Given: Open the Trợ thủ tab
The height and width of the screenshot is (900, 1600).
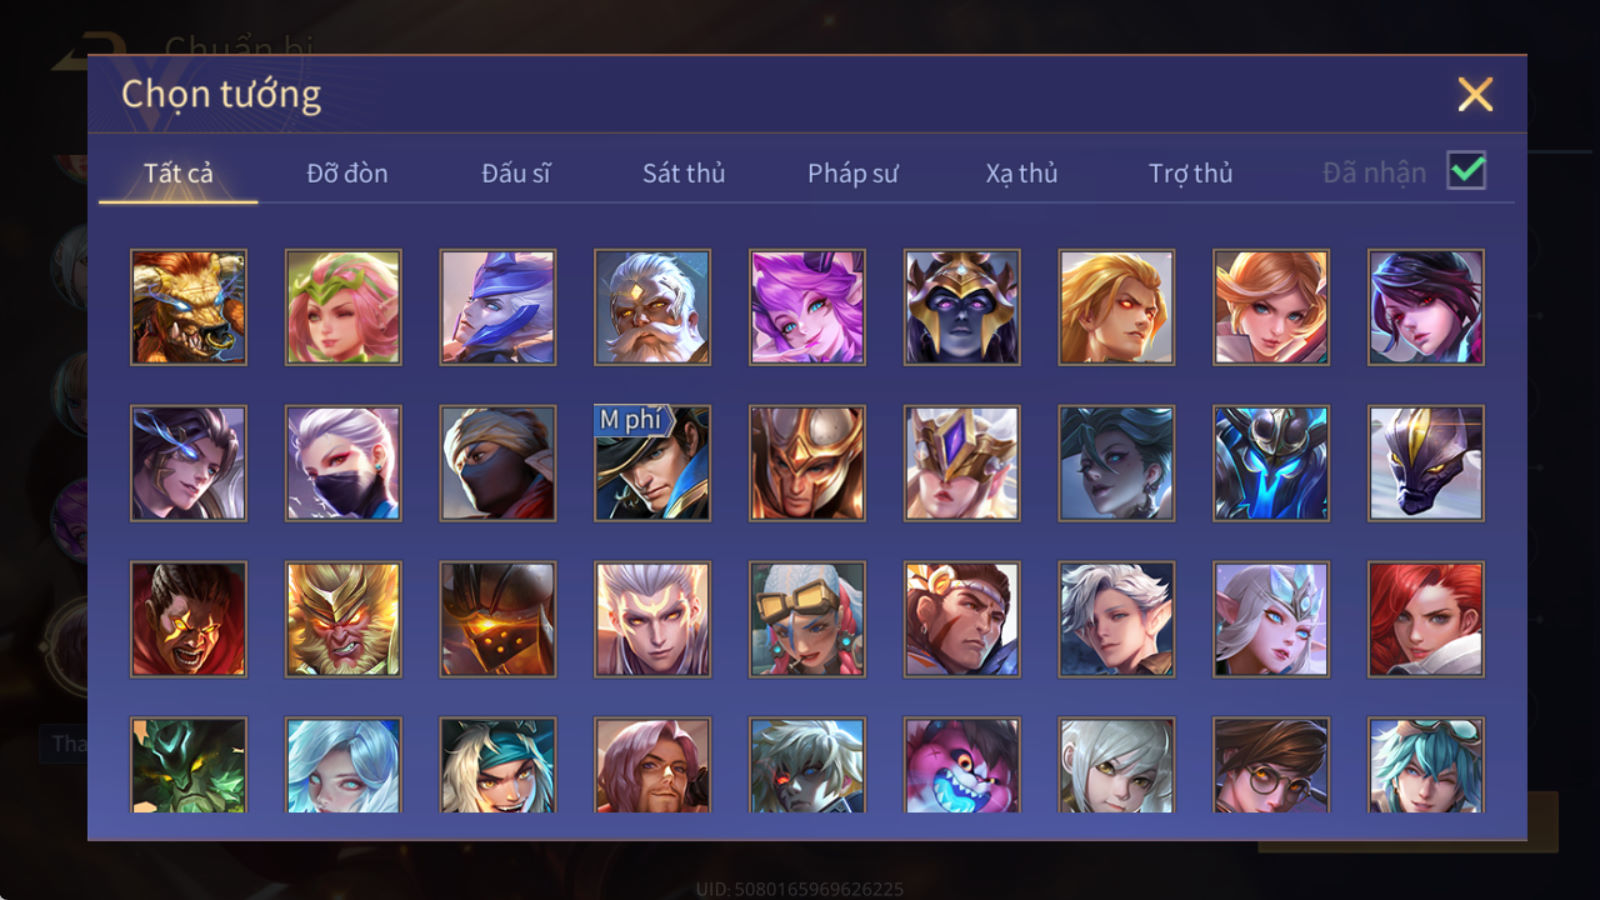Looking at the screenshot, I should coord(1190,173).
